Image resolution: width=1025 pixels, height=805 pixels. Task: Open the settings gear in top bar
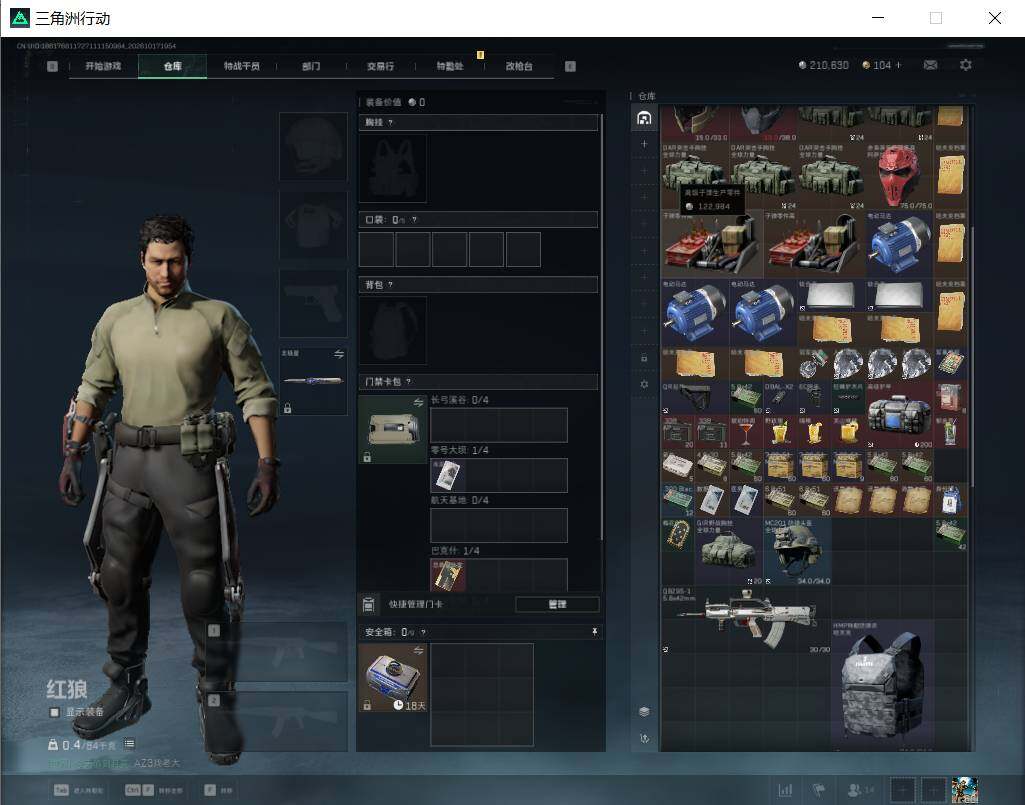tap(966, 65)
